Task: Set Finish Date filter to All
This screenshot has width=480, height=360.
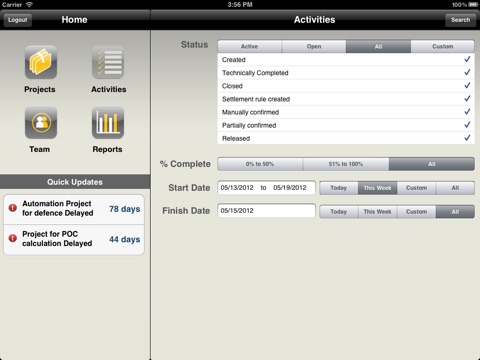Action: pyautogui.click(x=455, y=212)
